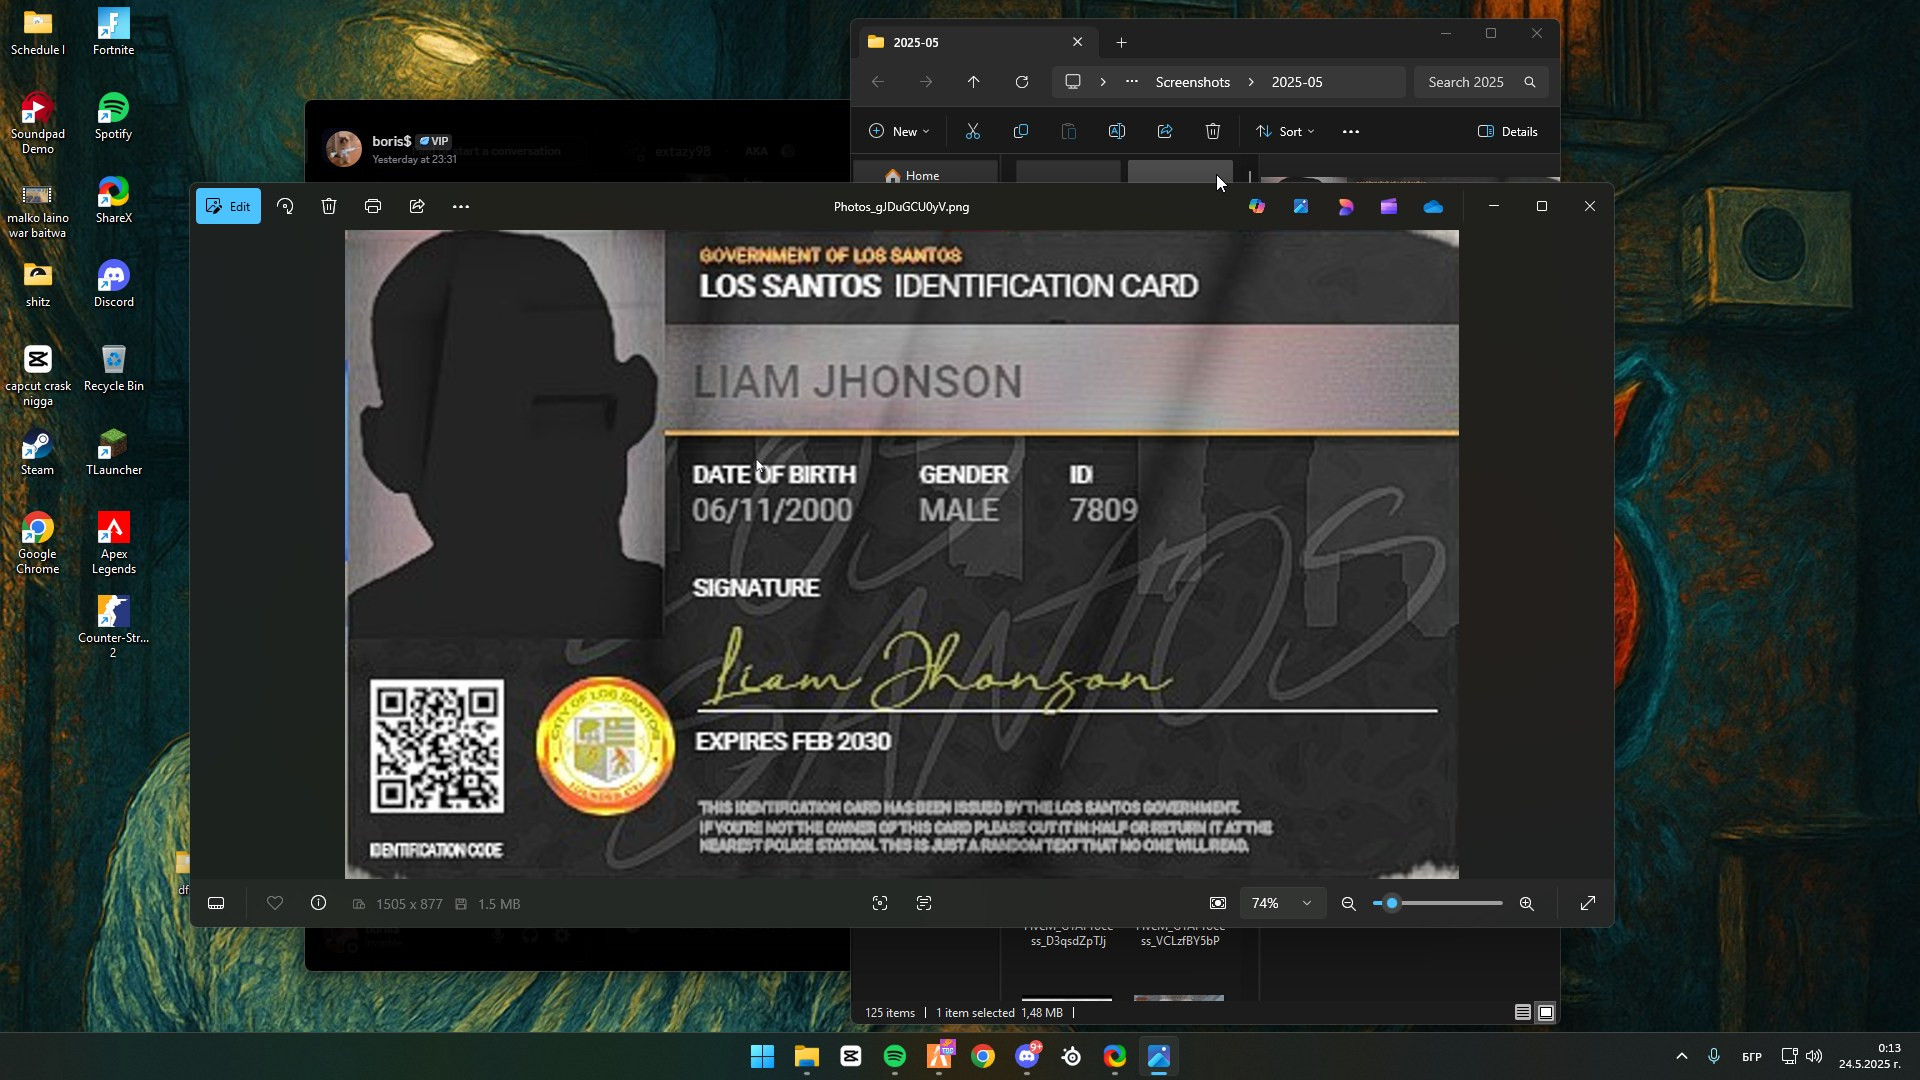1920x1080 pixels.
Task: Show file info with the info icon
Action: tap(319, 903)
